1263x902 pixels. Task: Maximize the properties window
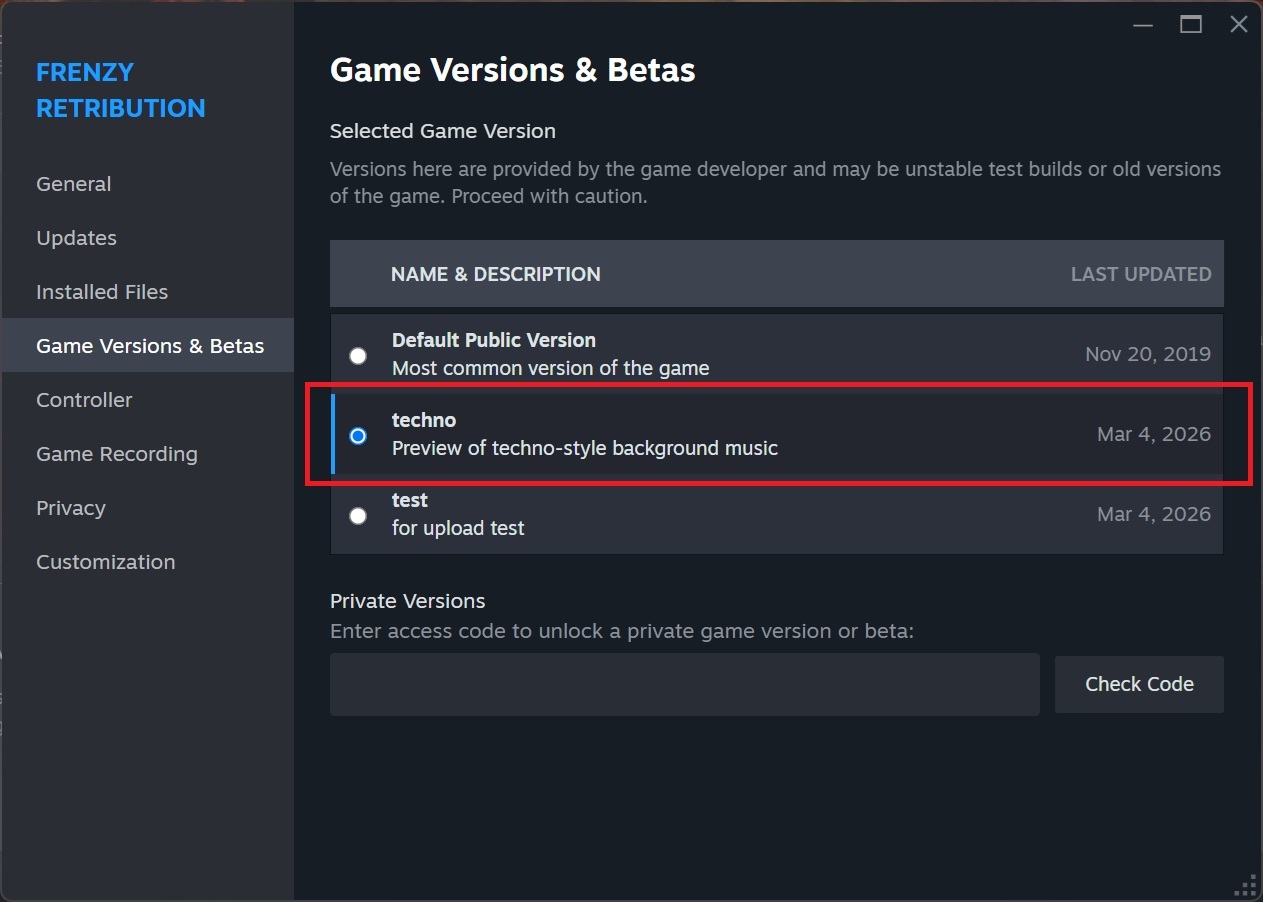(1190, 25)
